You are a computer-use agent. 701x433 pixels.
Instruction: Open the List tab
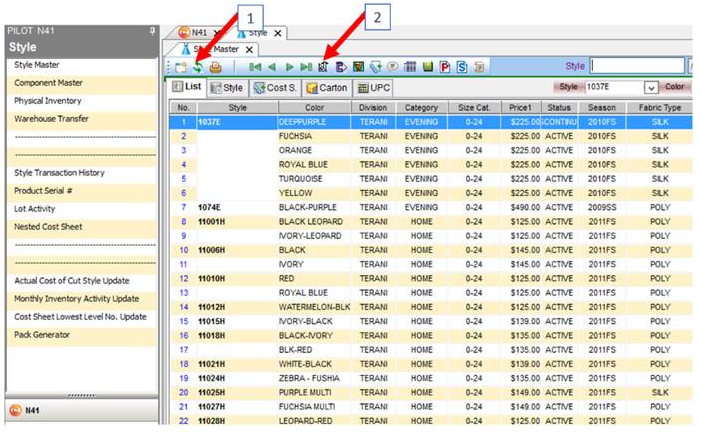[x=187, y=87]
